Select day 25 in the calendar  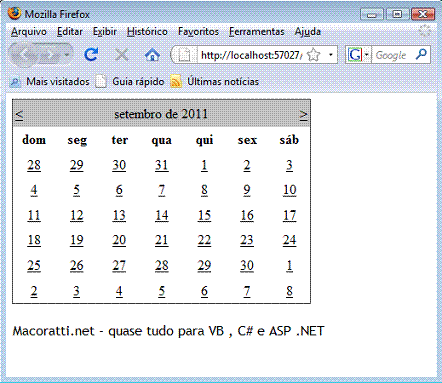point(34,266)
